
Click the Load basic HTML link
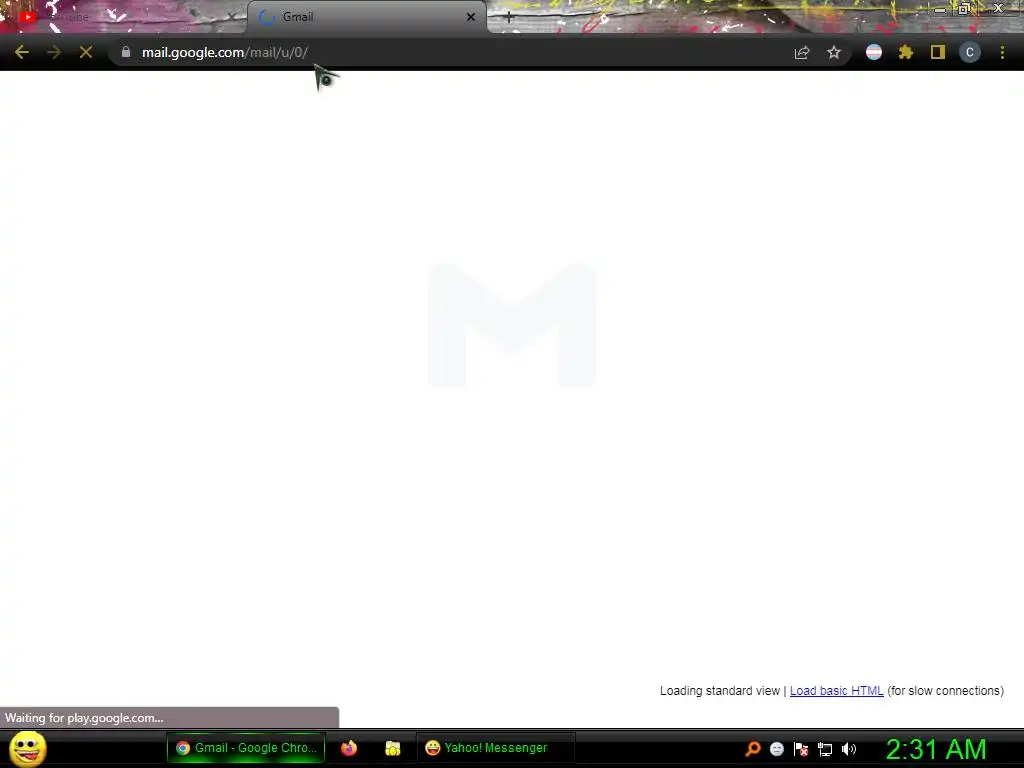pyautogui.click(x=837, y=690)
